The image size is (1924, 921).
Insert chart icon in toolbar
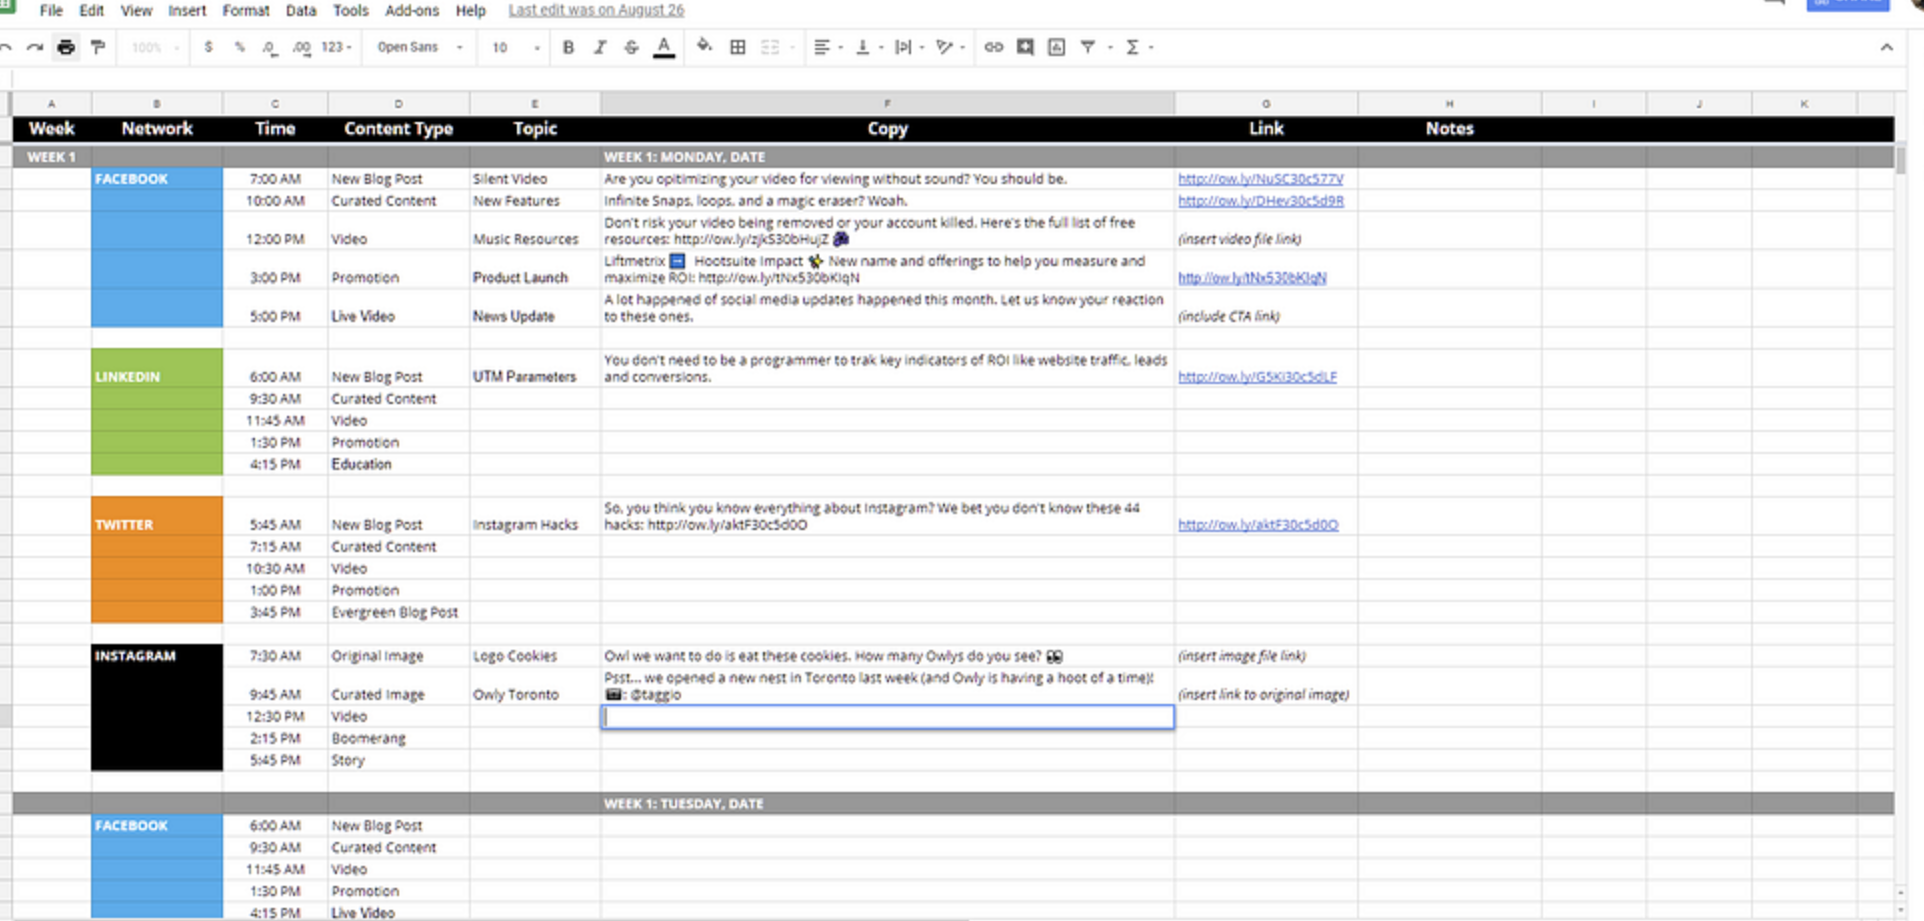1056,47
